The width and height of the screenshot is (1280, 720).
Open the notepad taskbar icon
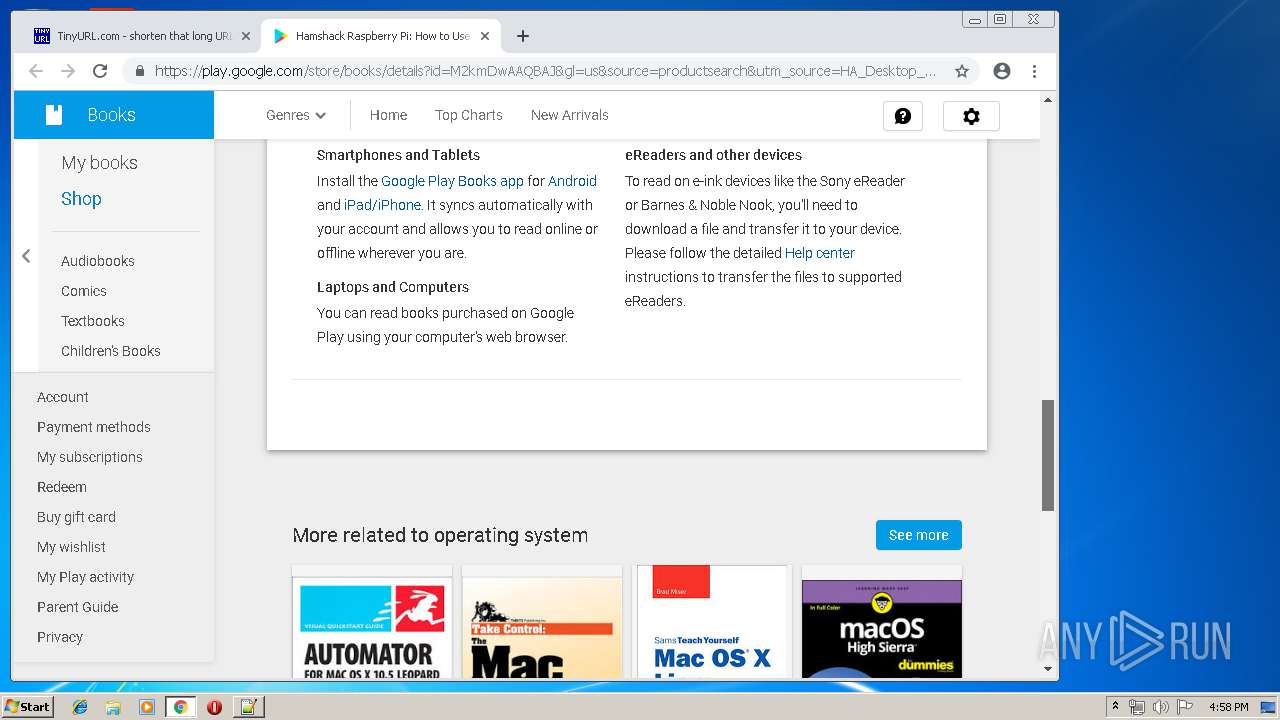[248, 707]
